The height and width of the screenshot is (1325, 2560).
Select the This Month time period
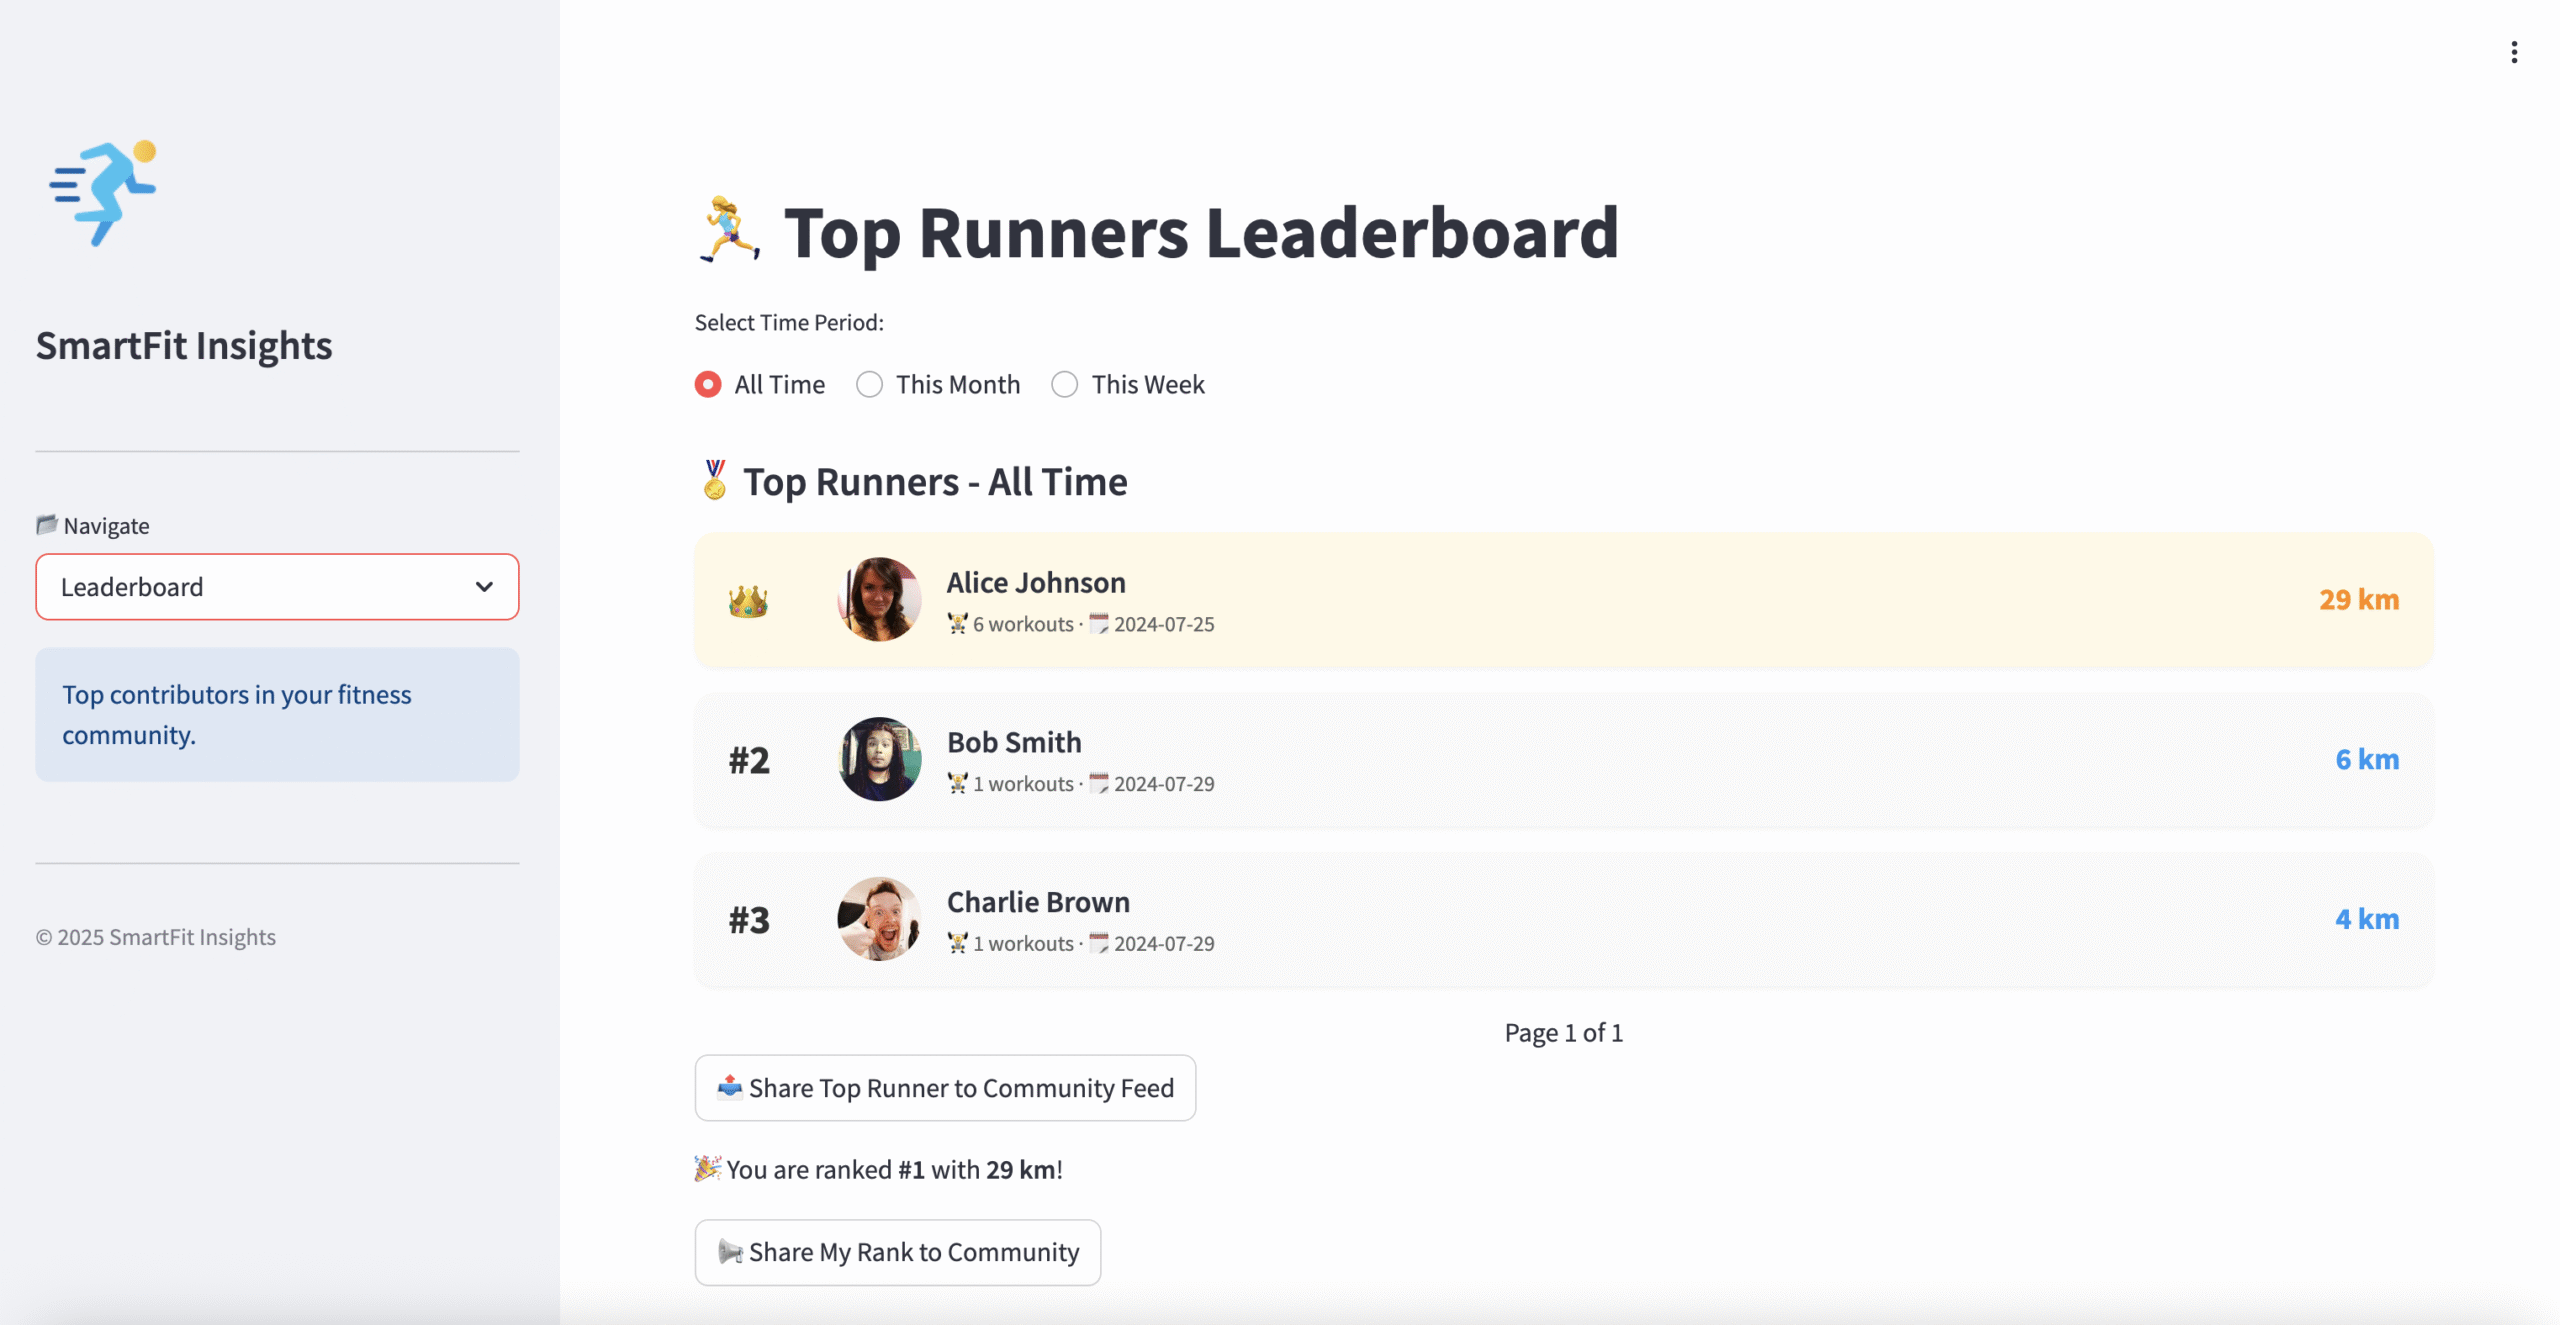(x=870, y=385)
